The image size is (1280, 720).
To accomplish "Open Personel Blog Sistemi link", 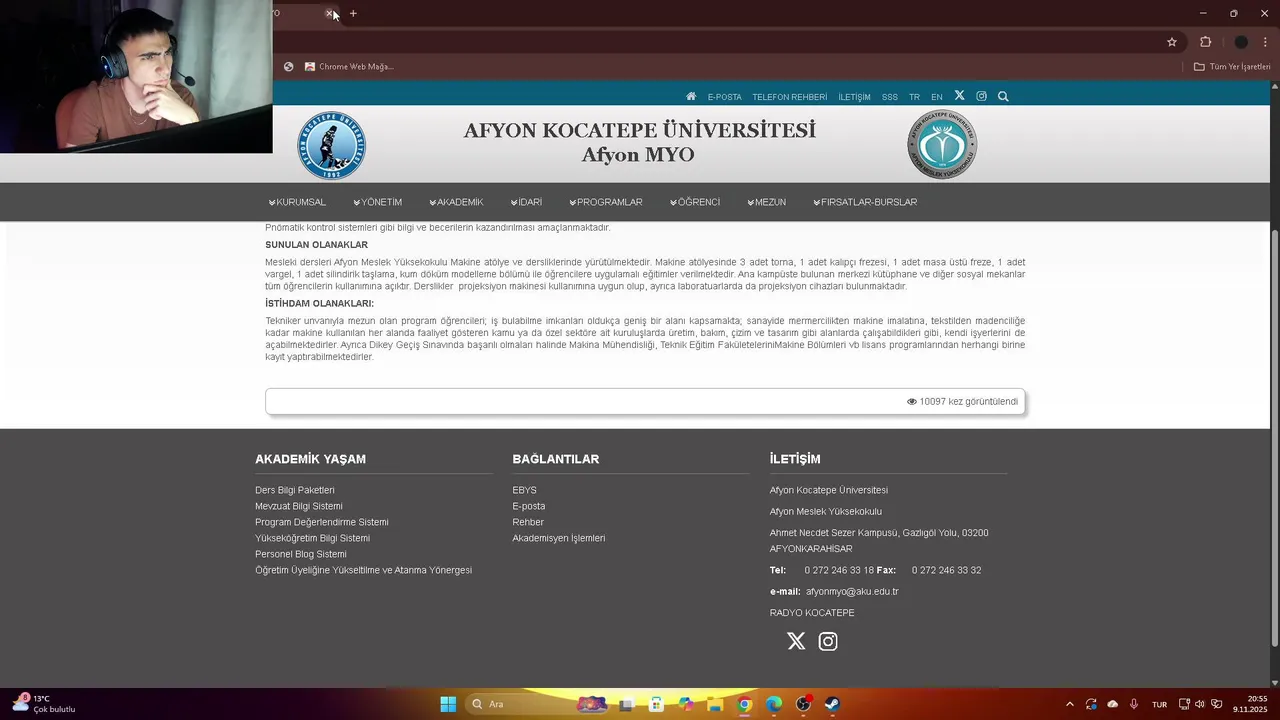I will coord(301,554).
